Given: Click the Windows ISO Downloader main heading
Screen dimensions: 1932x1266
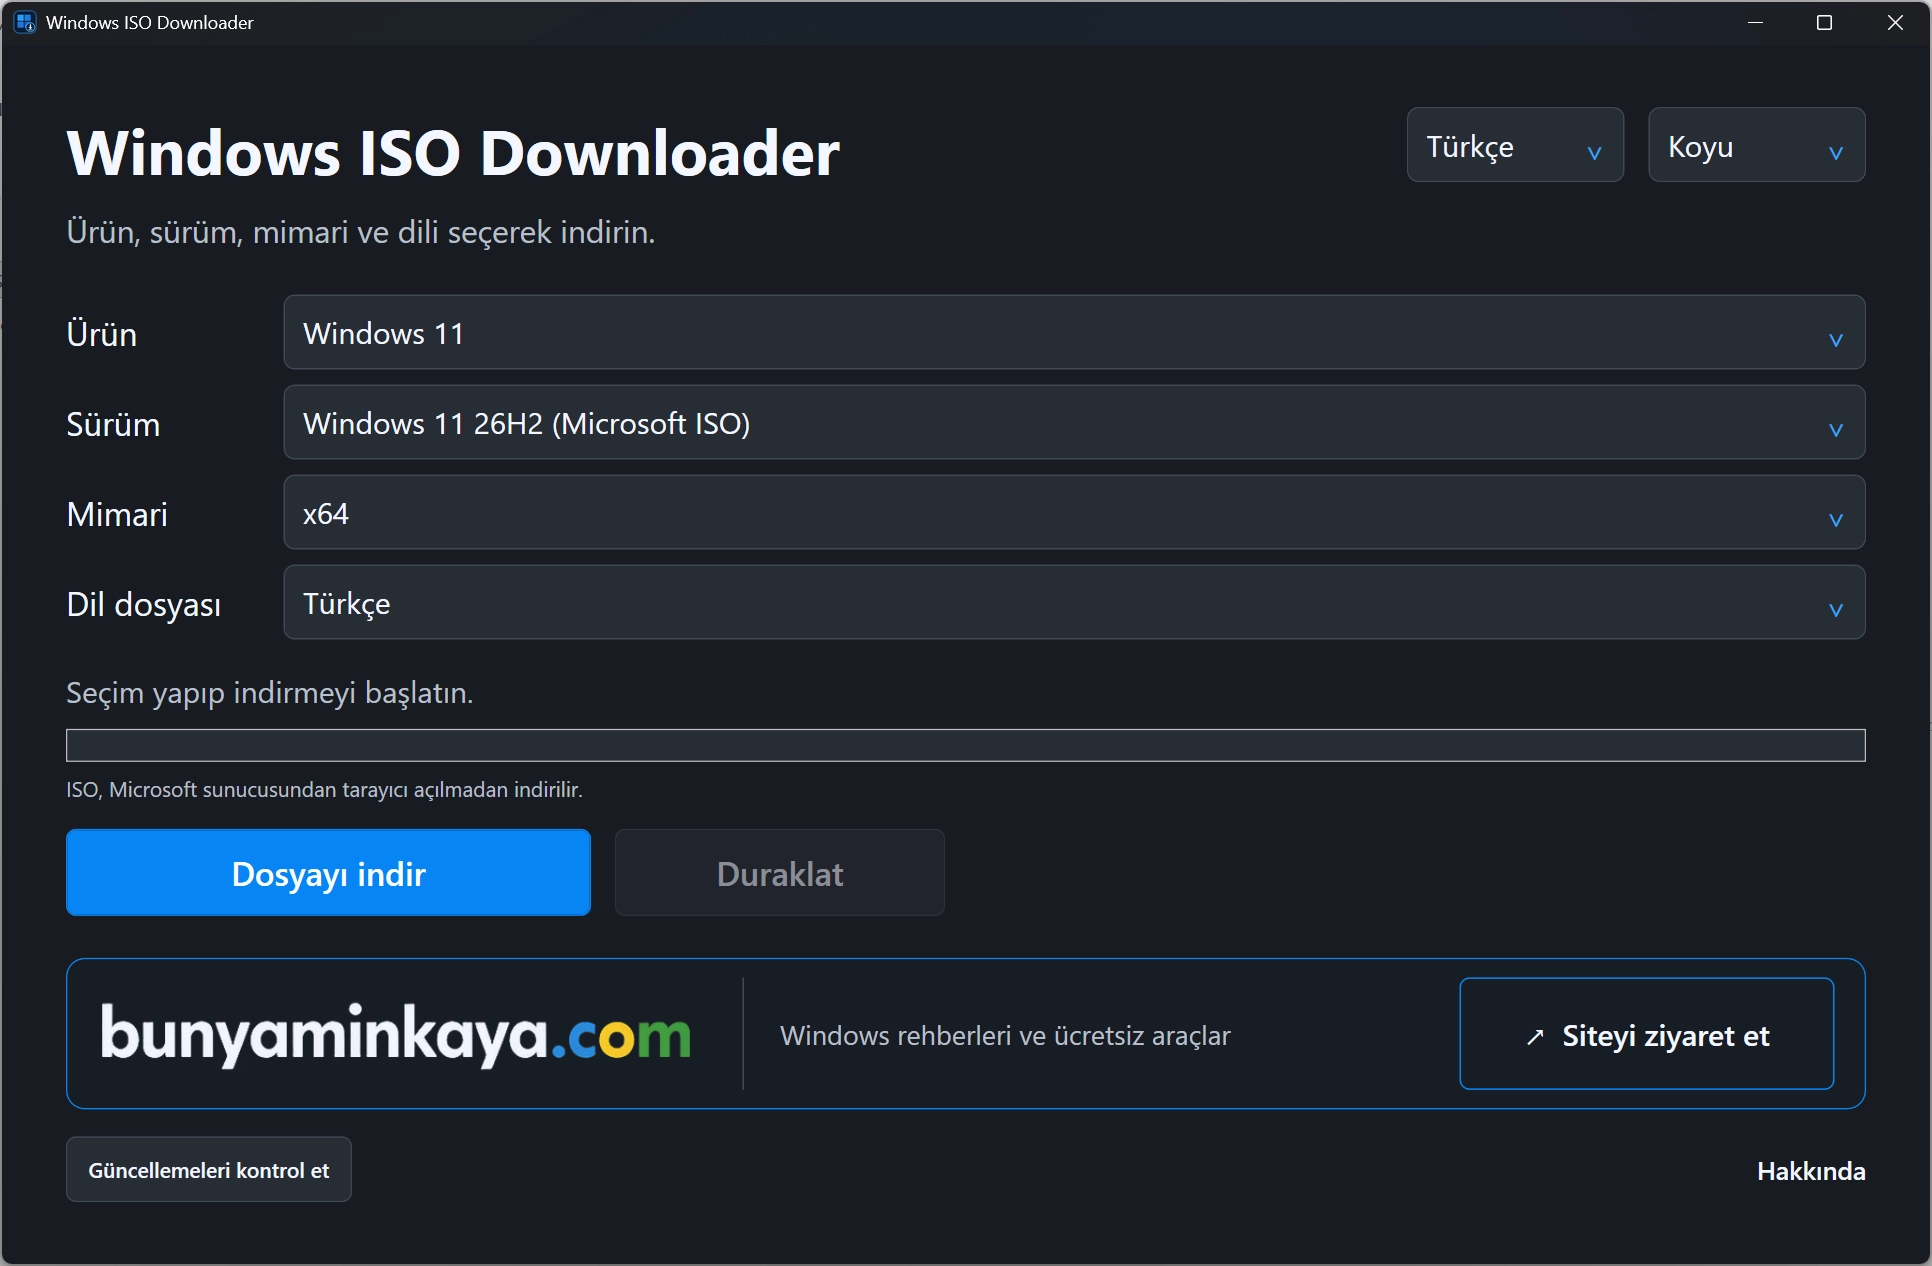Looking at the screenshot, I should pos(453,153).
